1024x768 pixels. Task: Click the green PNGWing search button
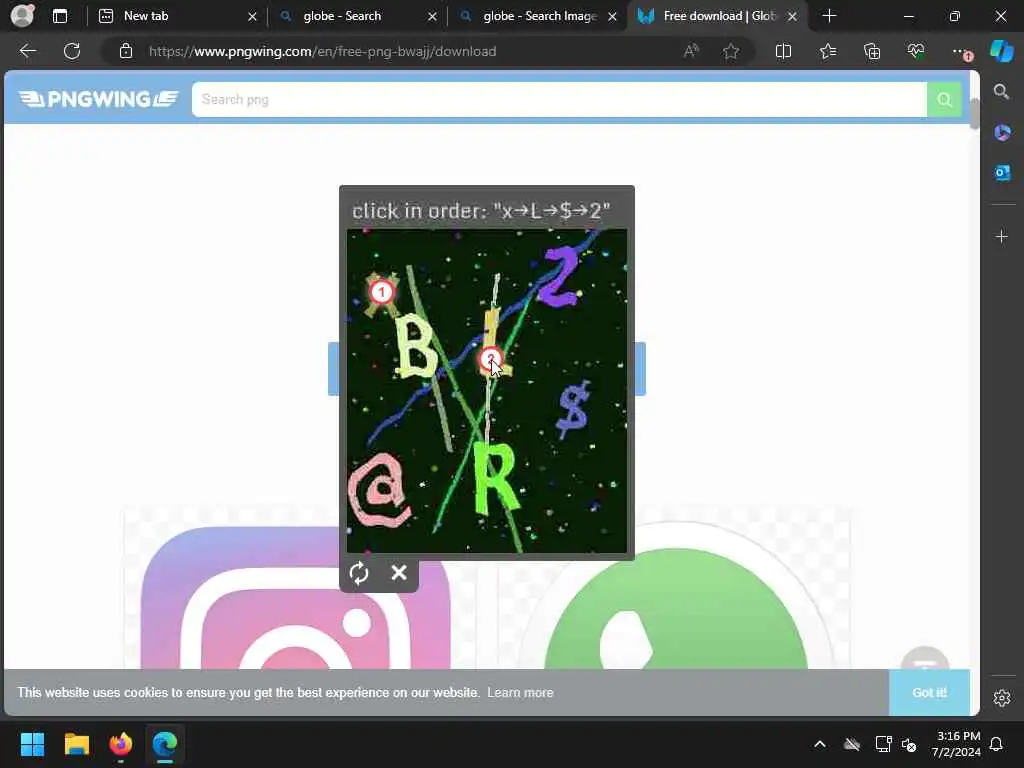[x=944, y=99]
